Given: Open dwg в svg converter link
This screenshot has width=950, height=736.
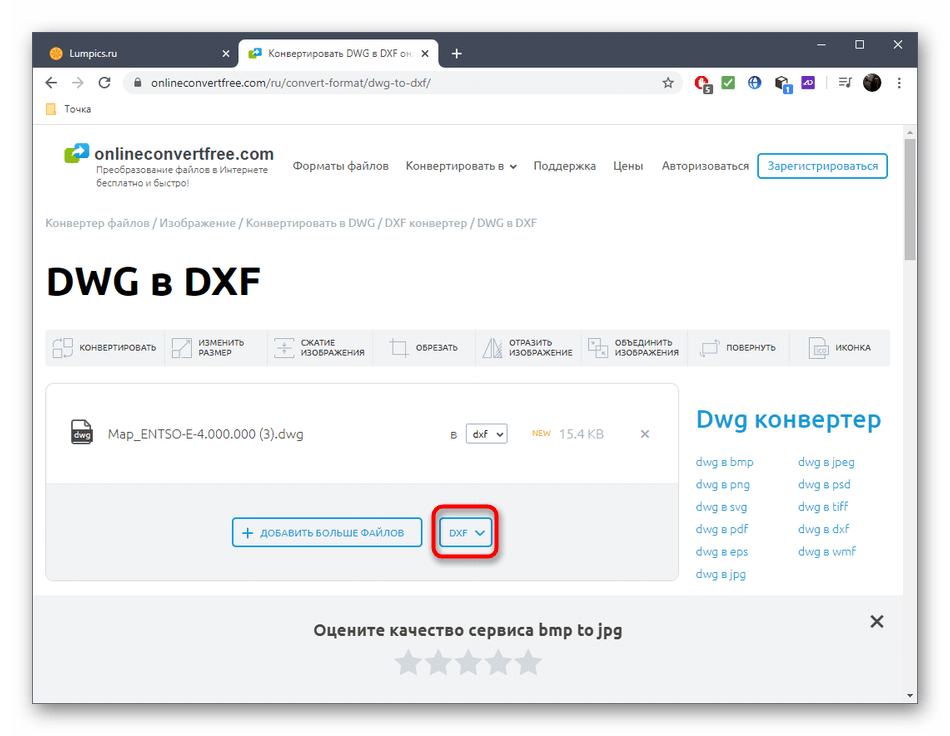Looking at the screenshot, I should pyautogui.click(x=721, y=507).
